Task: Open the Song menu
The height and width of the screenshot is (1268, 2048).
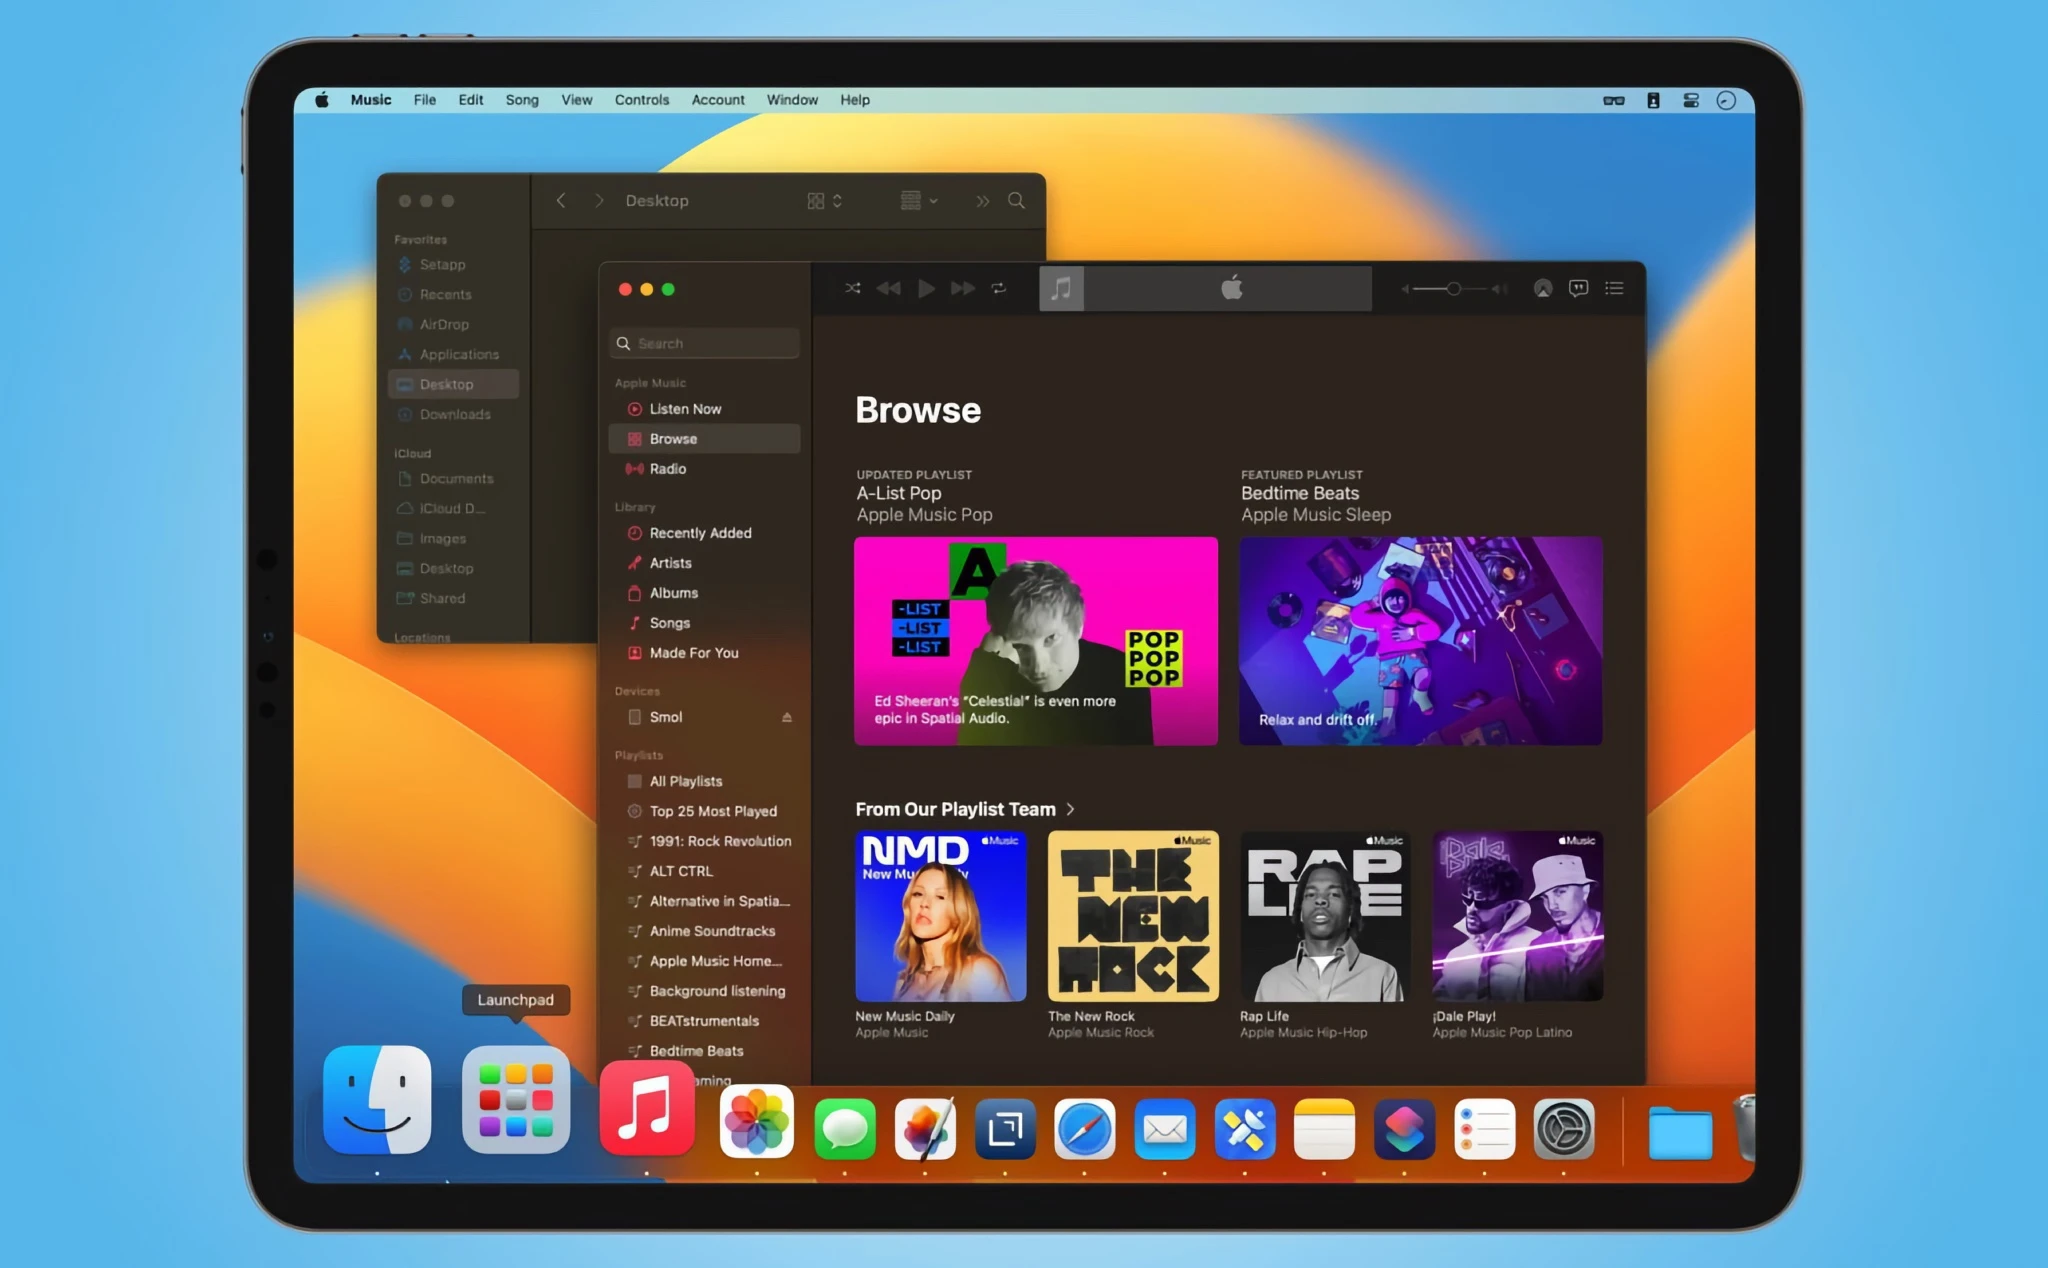Action: coord(522,100)
